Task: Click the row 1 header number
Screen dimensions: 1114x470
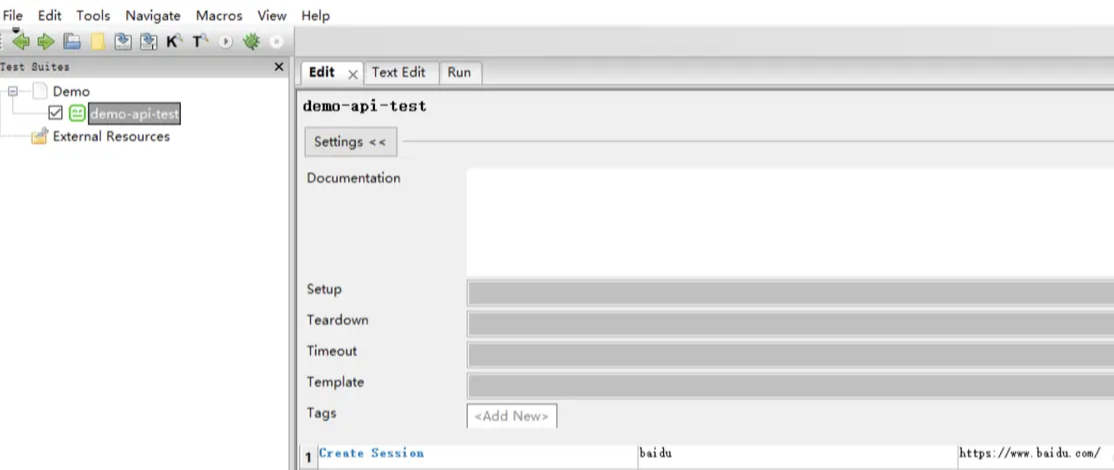Action: 308,458
